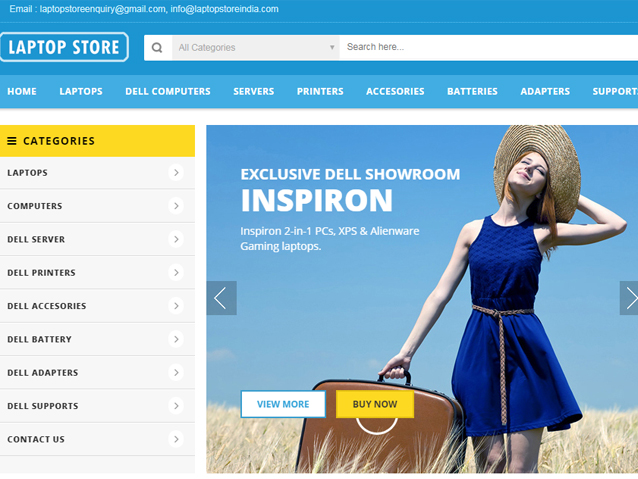Expand the DELL SERVER category chevron
Screen dimensions: 638x479
(176, 239)
